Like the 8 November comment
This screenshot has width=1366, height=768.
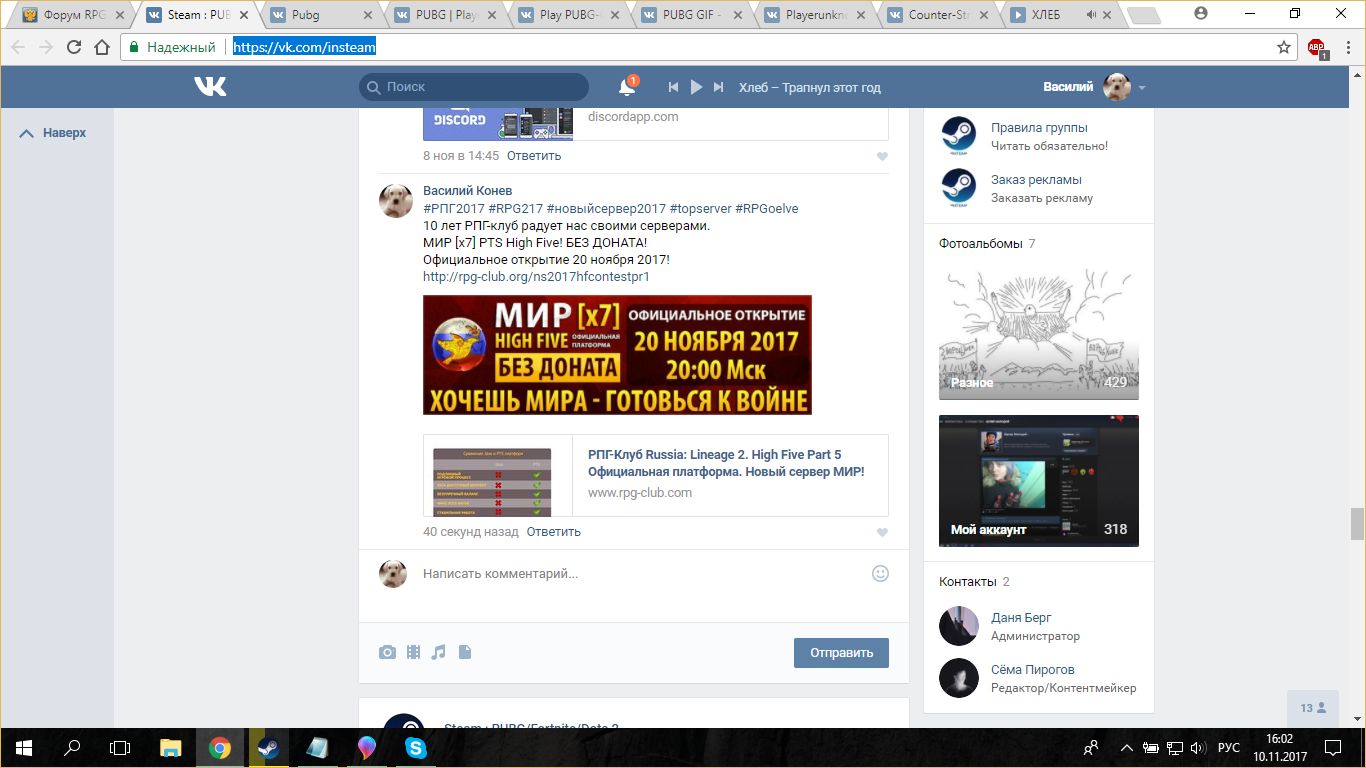click(882, 157)
